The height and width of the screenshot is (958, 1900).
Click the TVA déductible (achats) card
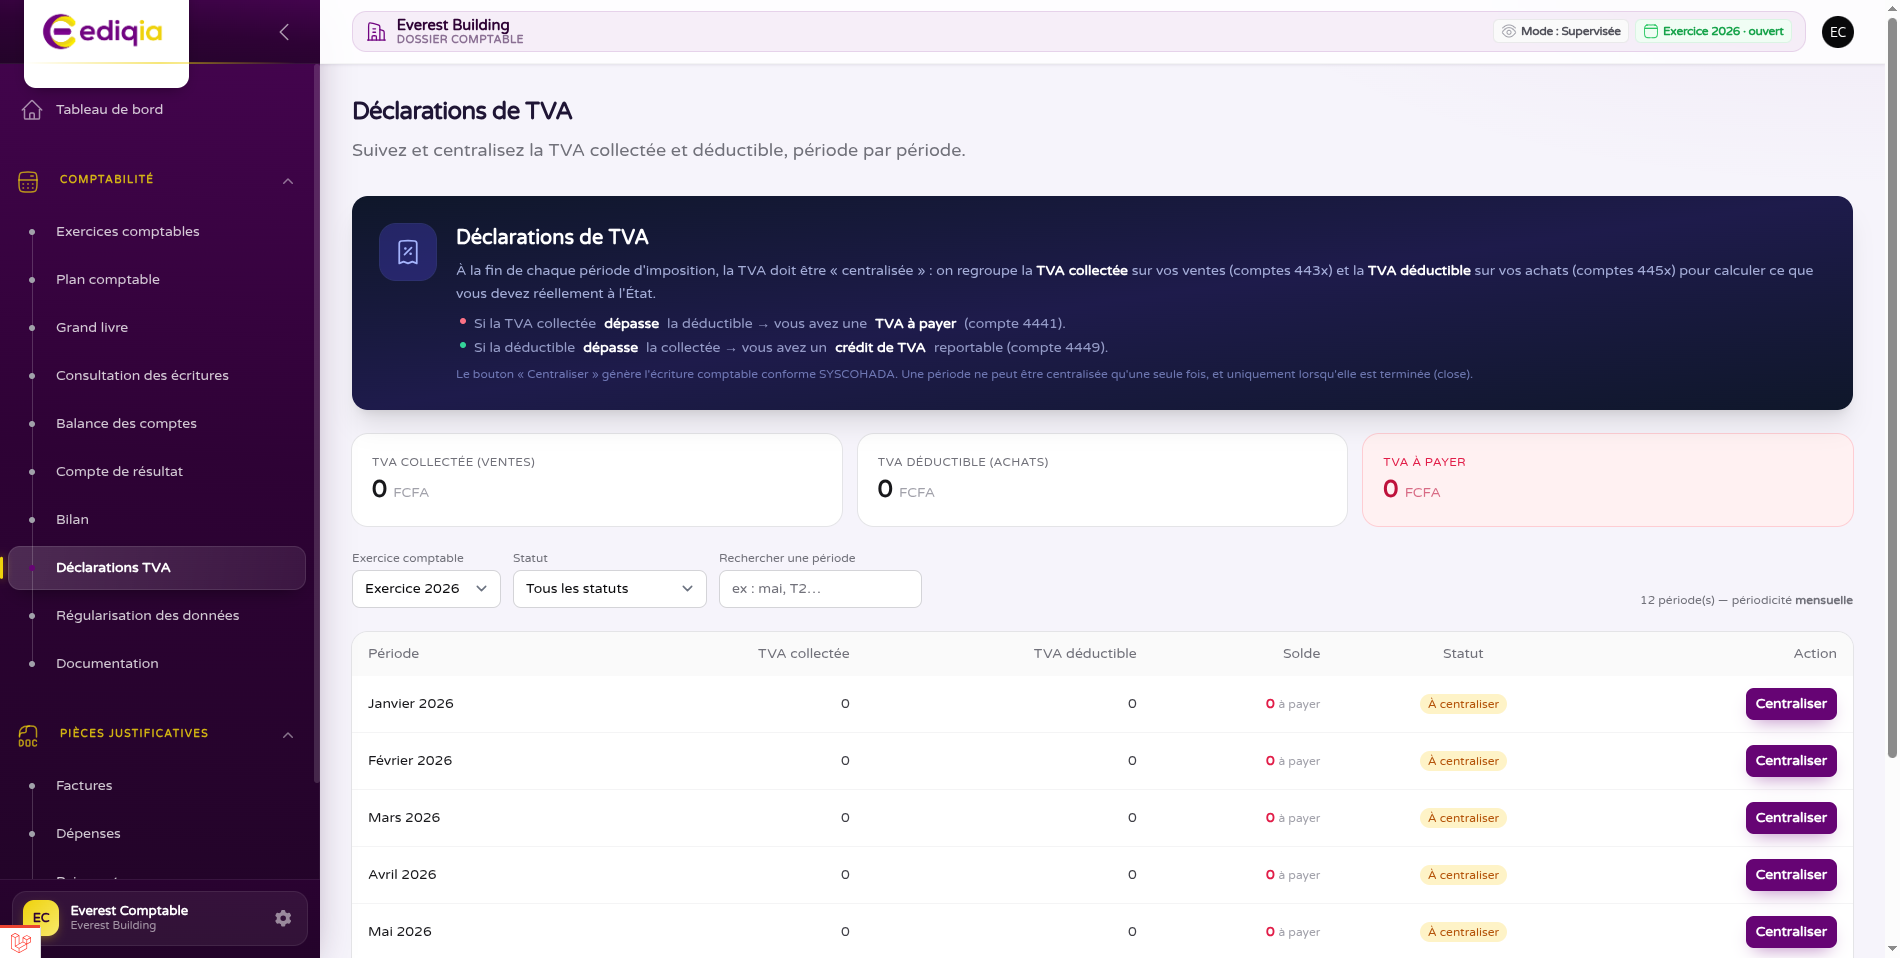pyautogui.click(x=1102, y=480)
